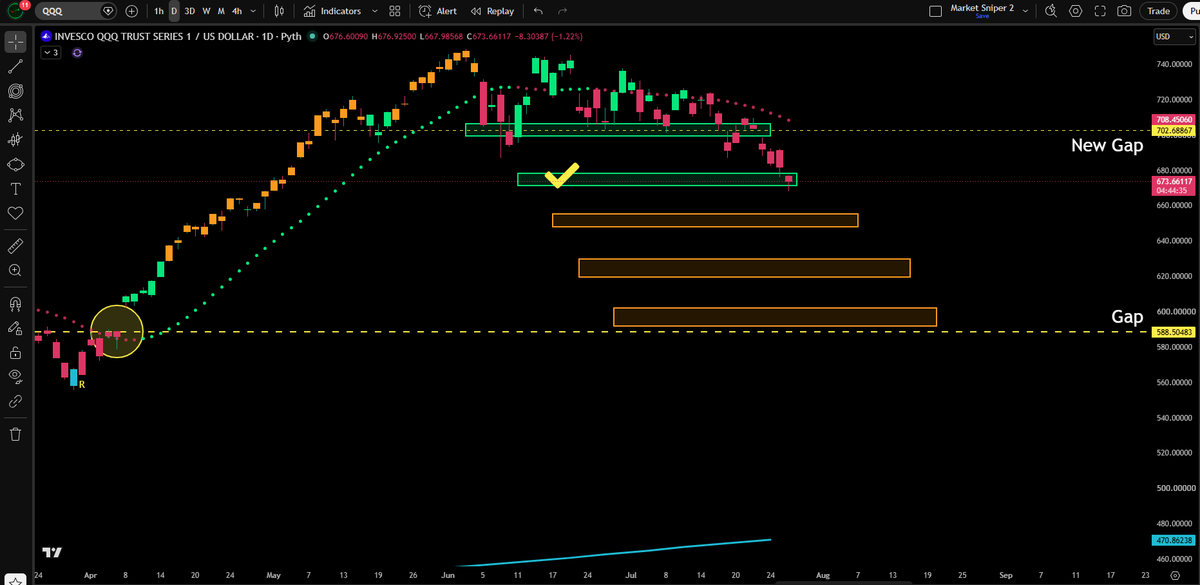Click the Aug label on time axis
This screenshot has height=585, width=1200.
tap(822, 577)
